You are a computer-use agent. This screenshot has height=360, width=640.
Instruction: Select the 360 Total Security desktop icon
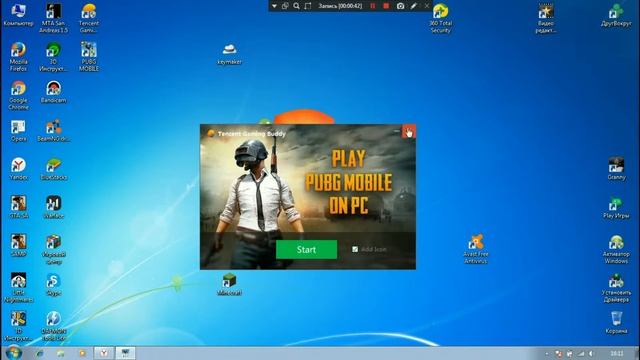[x=440, y=18]
